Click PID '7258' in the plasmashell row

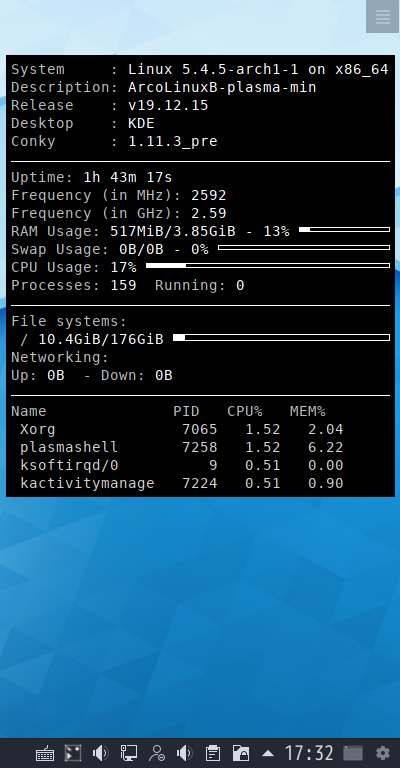click(199, 448)
